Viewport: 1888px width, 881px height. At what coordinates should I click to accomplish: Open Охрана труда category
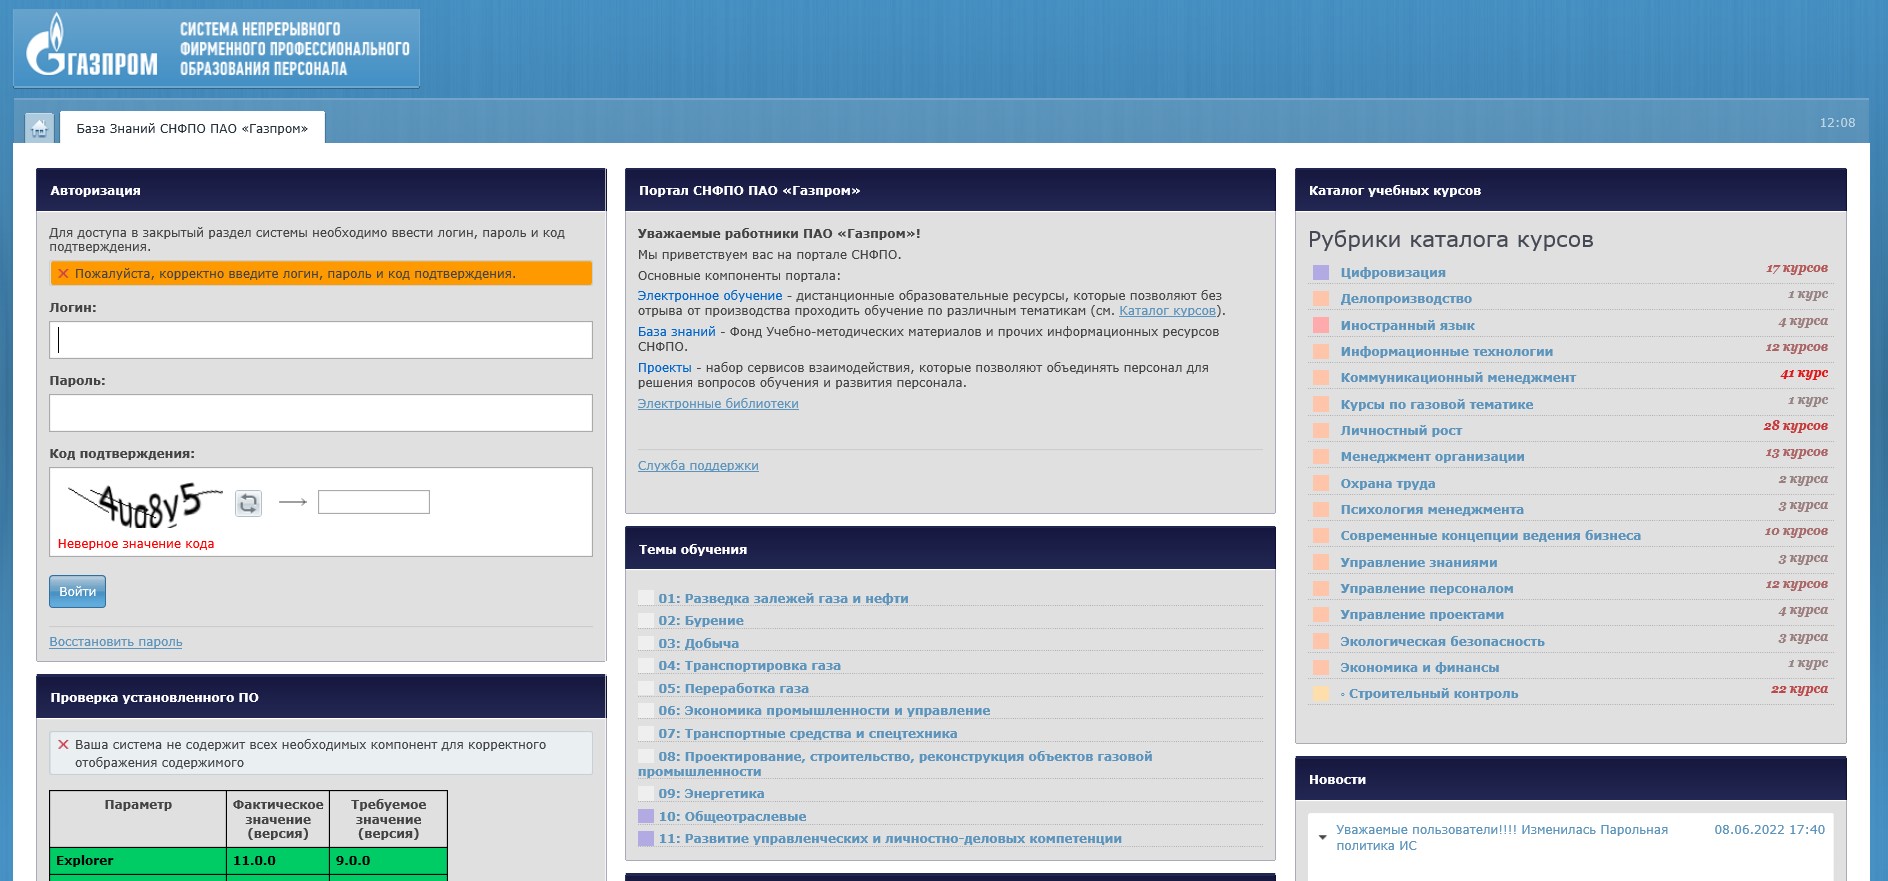1388,484
